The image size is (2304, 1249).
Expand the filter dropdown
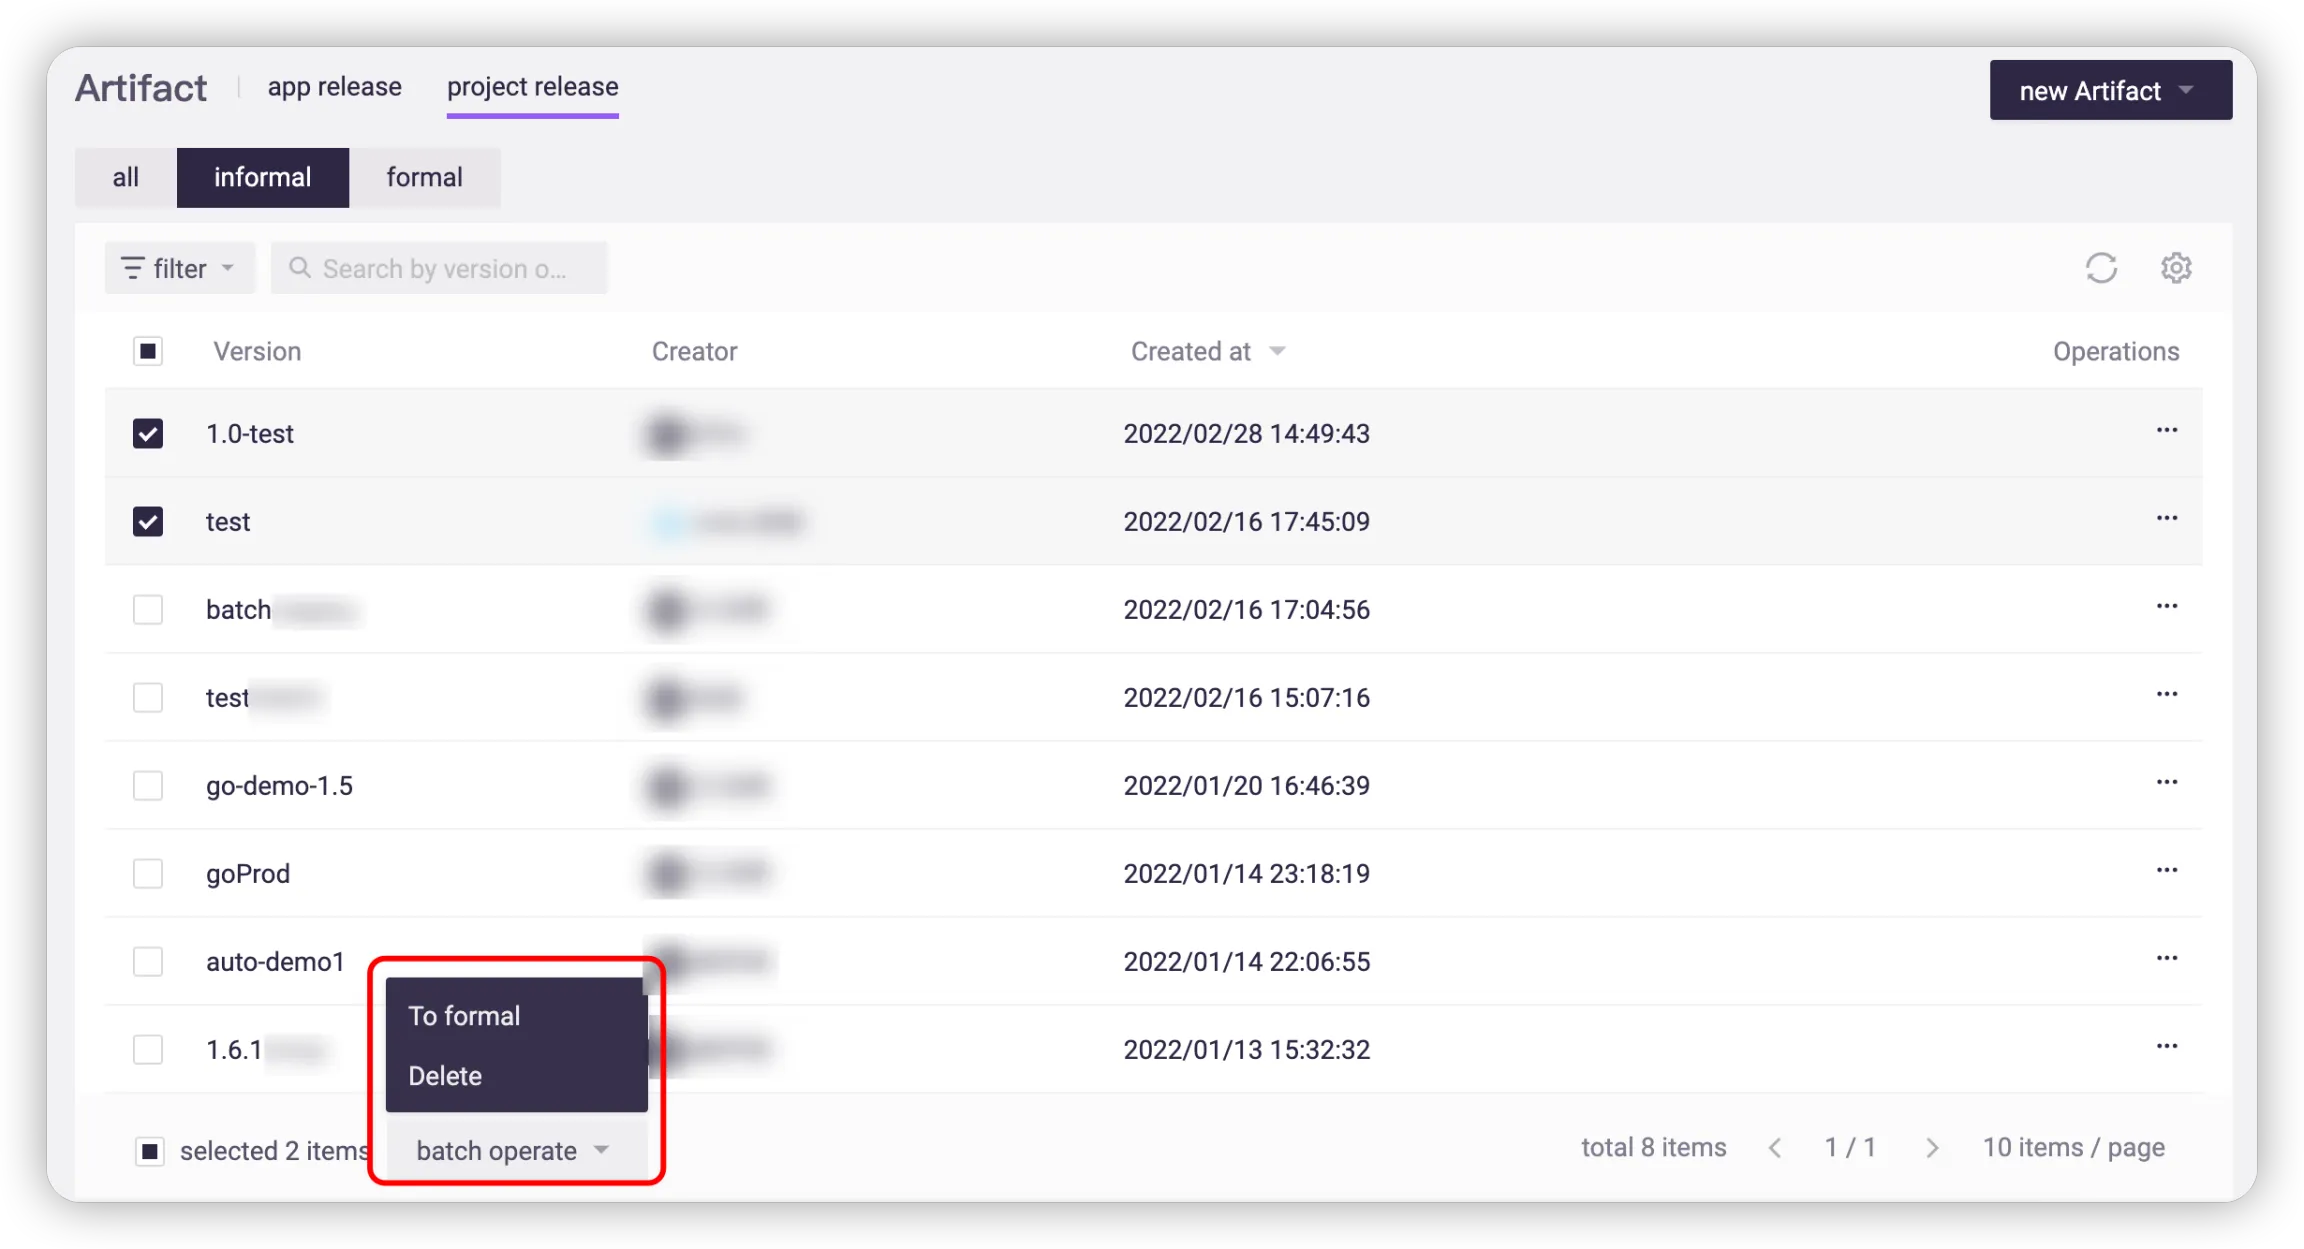click(179, 268)
